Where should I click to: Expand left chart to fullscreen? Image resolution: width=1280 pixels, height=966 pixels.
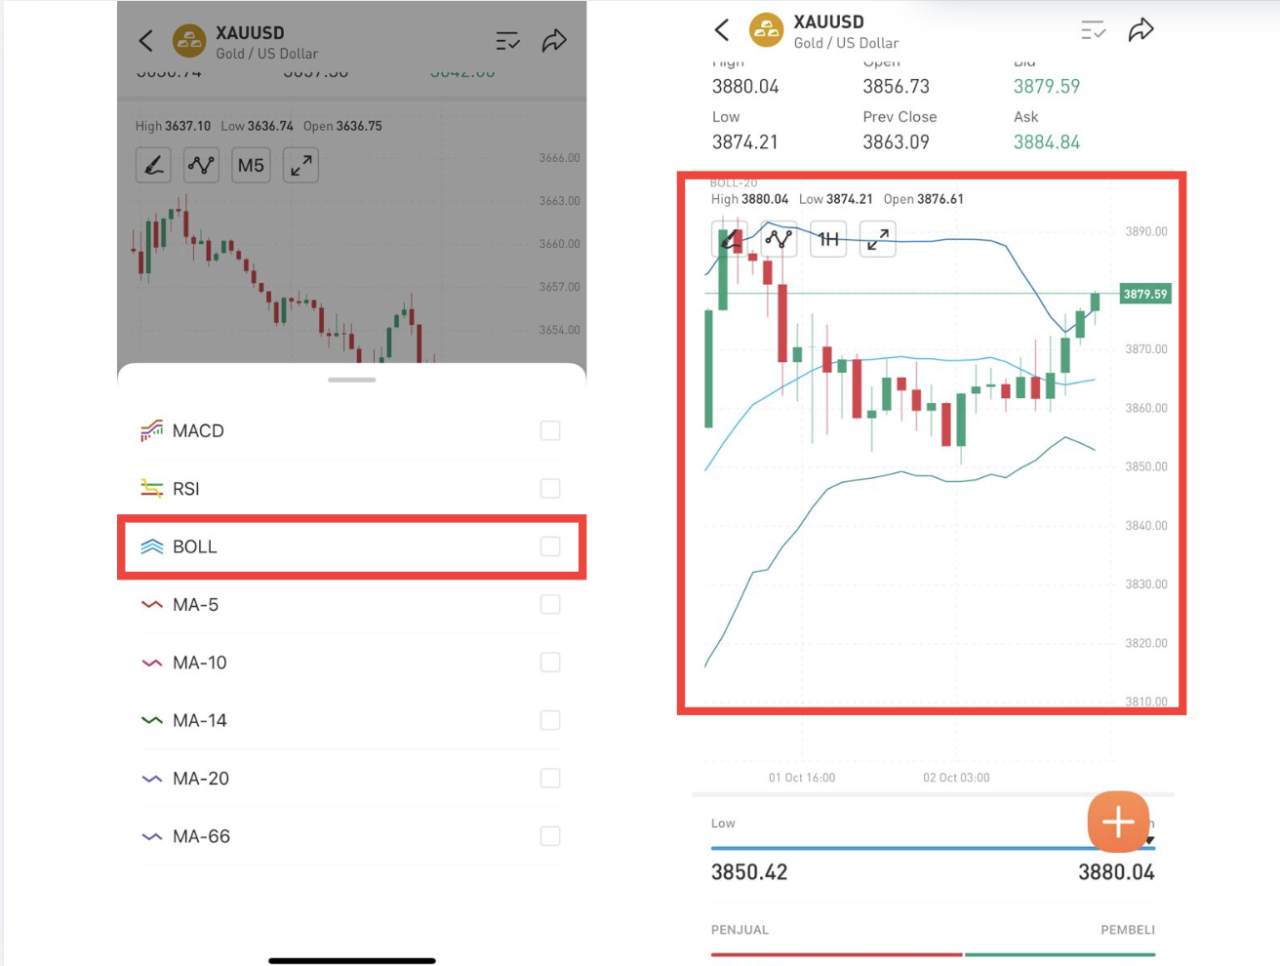(301, 165)
